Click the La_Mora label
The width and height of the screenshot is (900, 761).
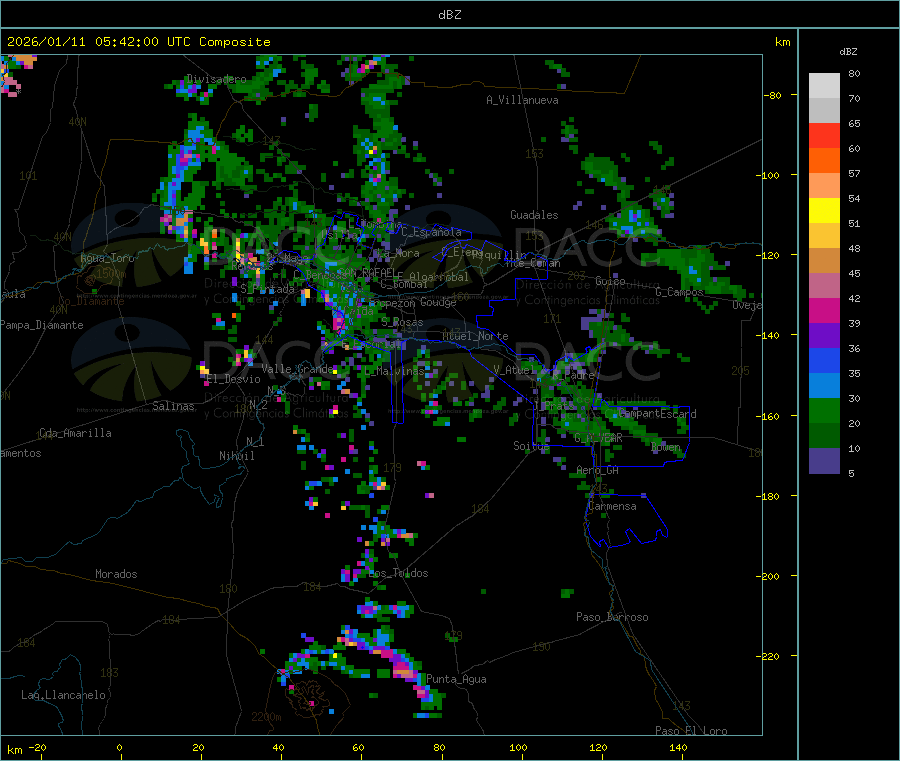point(398,253)
